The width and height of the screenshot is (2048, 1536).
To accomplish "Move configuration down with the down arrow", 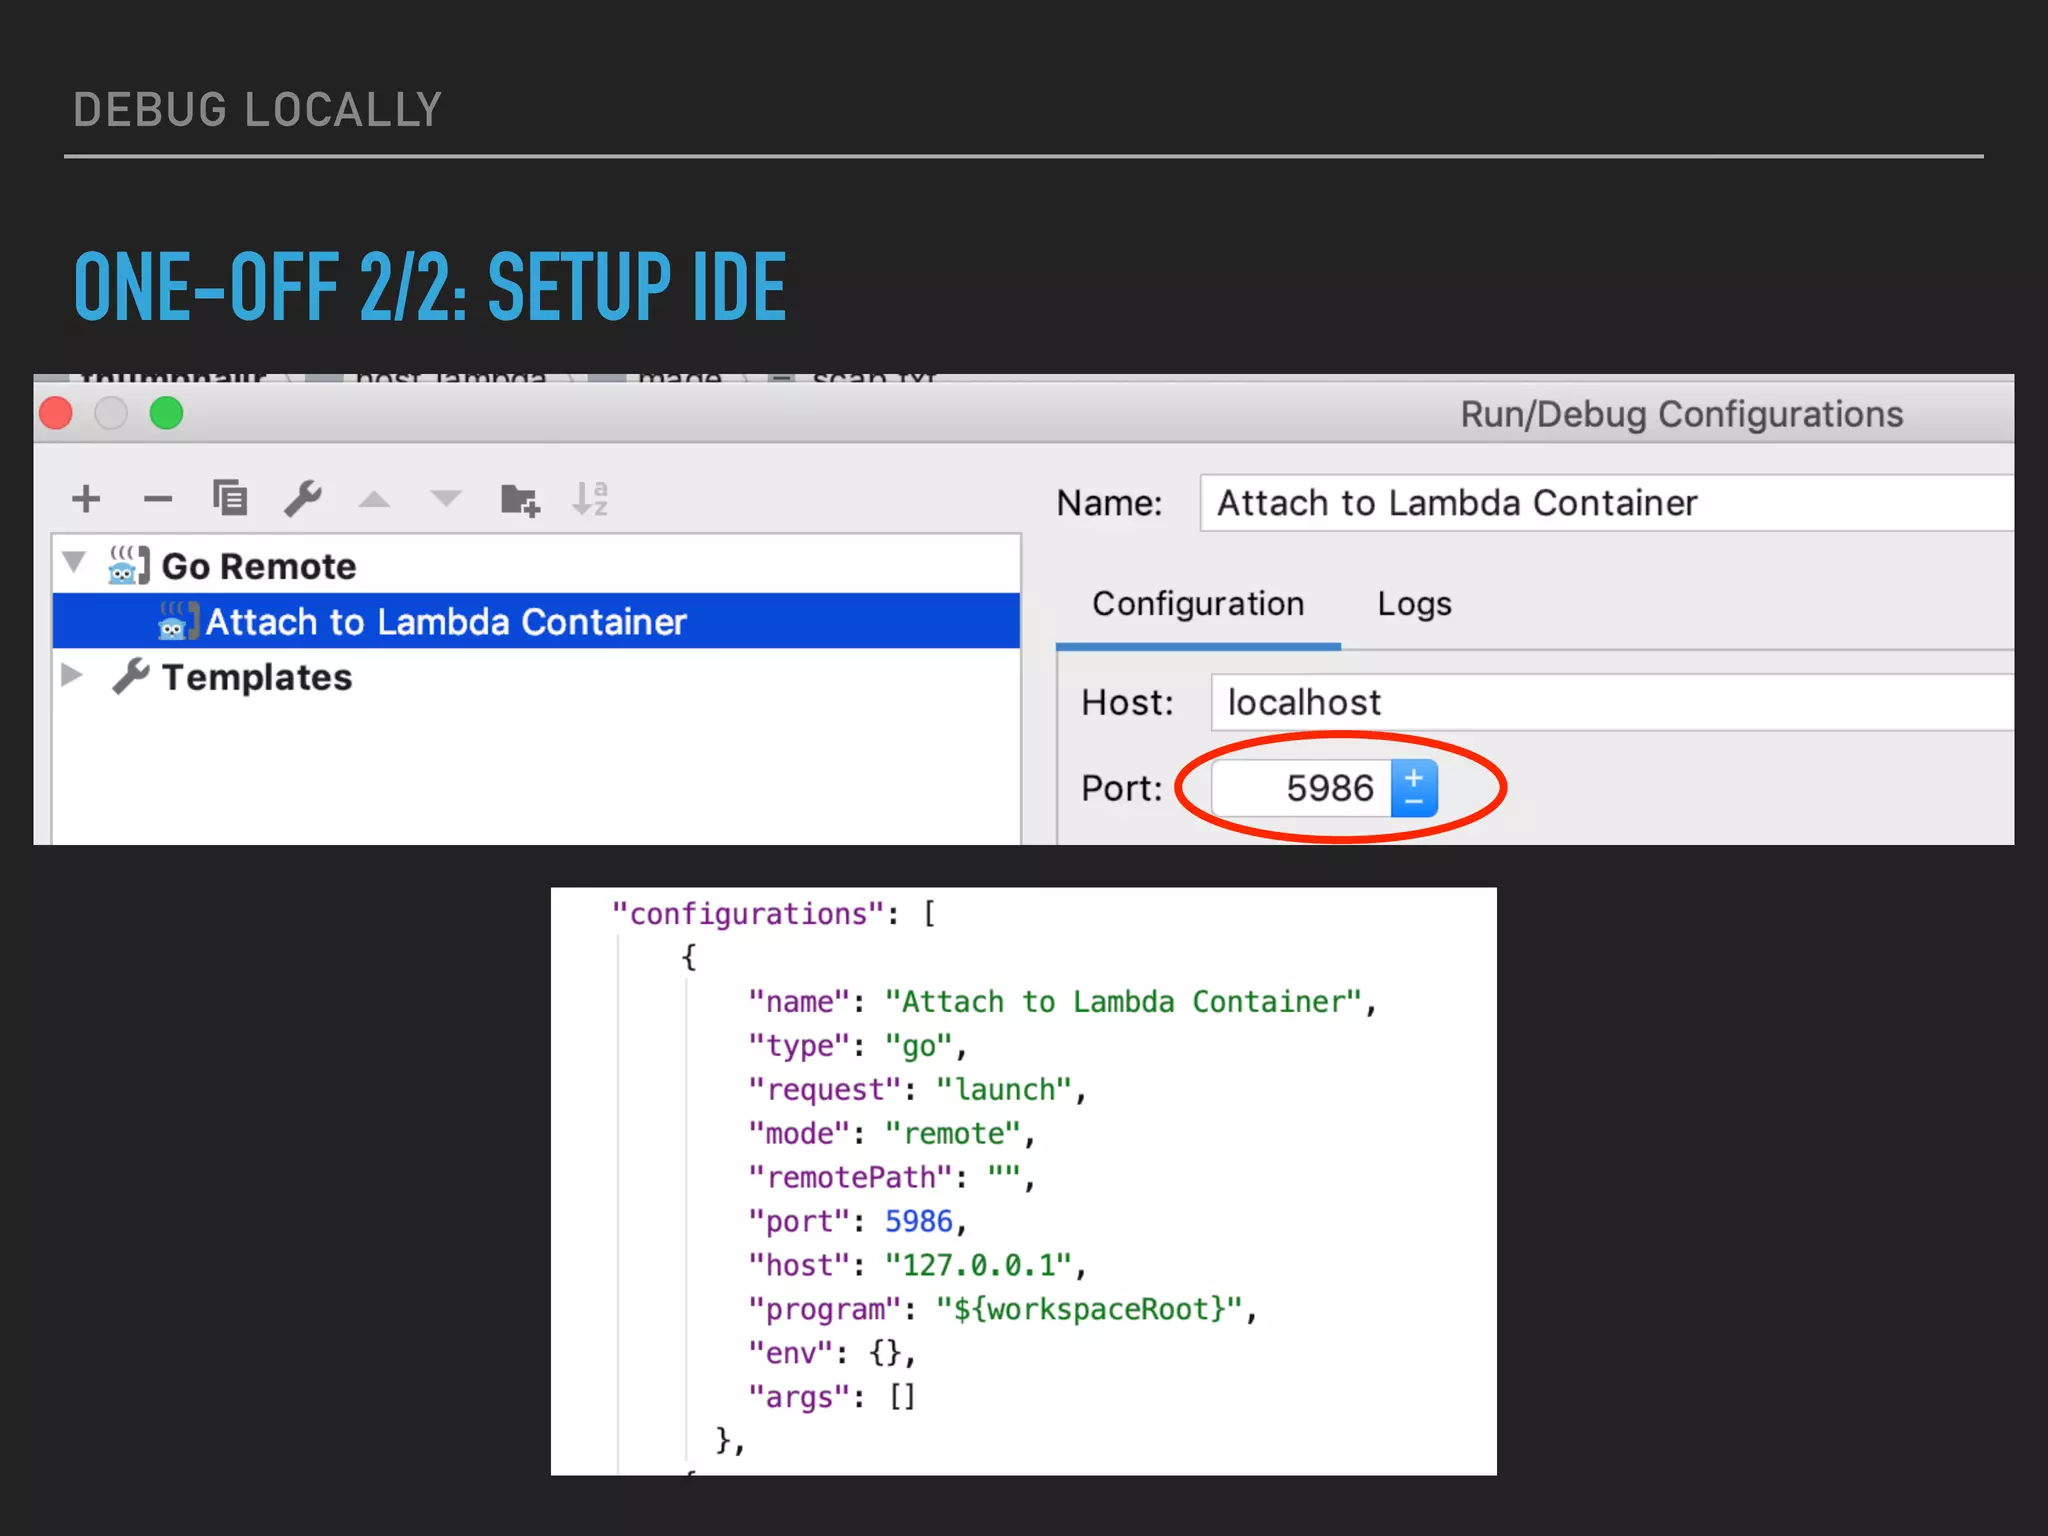I will click(446, 498).
